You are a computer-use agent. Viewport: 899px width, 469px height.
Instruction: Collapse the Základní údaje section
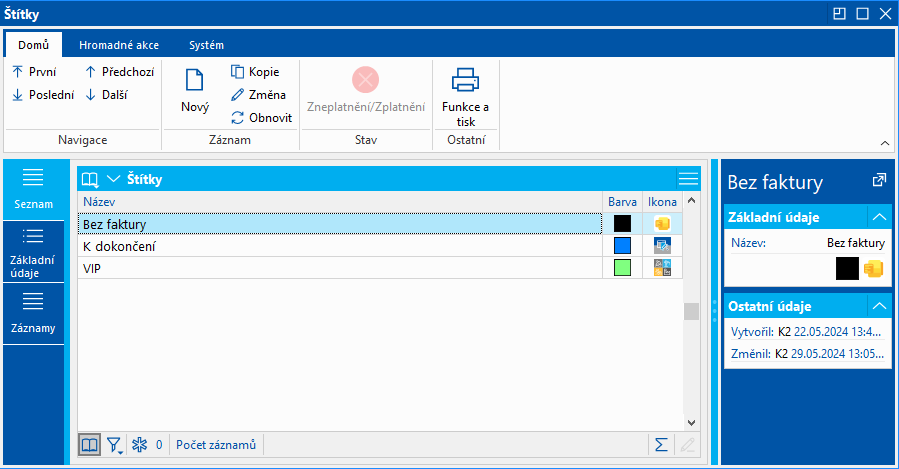[x=879, y=217]
